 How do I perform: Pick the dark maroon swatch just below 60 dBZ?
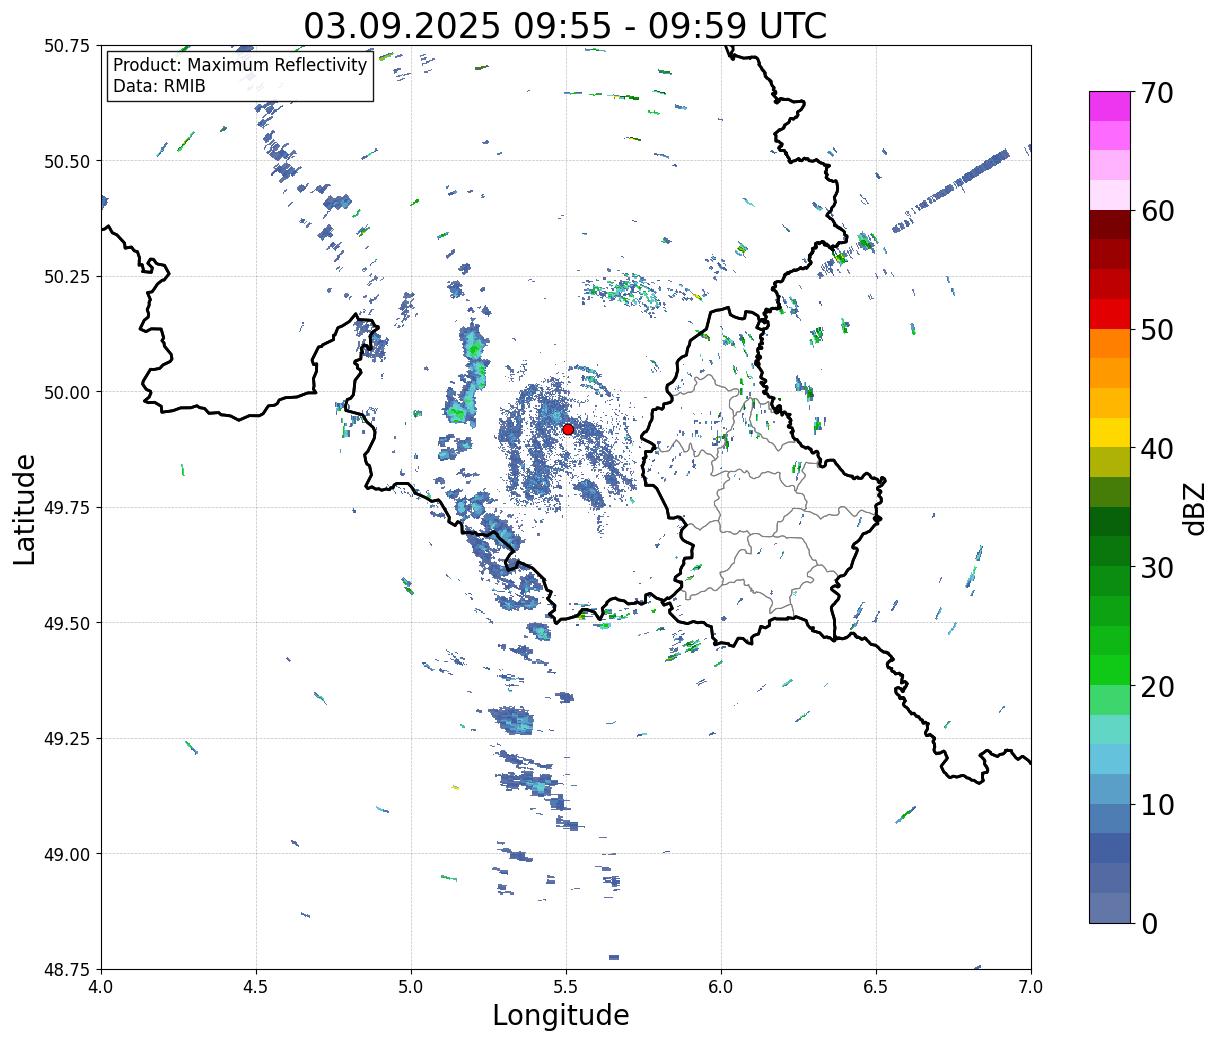[x=1110, y=225]
